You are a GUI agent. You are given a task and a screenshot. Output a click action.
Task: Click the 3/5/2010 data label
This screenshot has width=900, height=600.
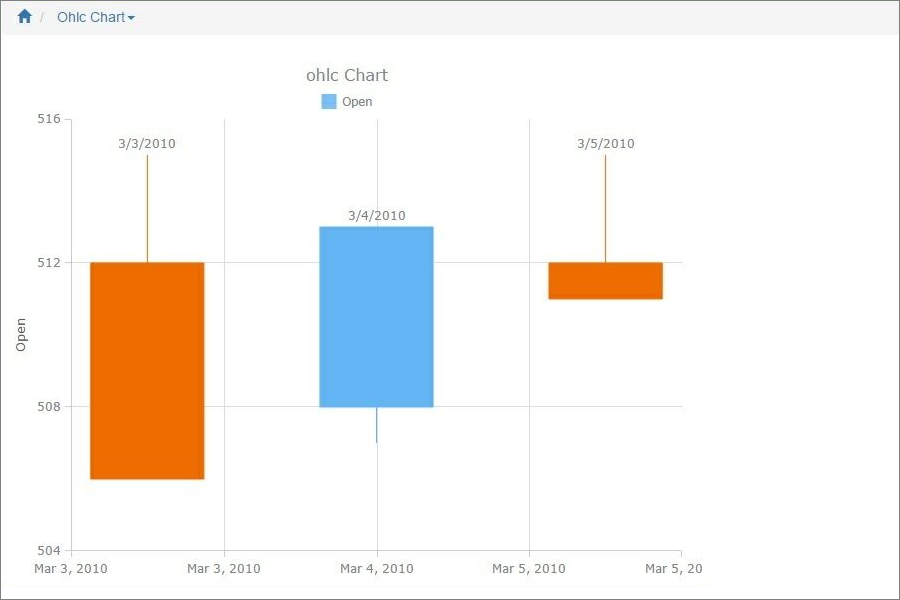click(605, 143)
